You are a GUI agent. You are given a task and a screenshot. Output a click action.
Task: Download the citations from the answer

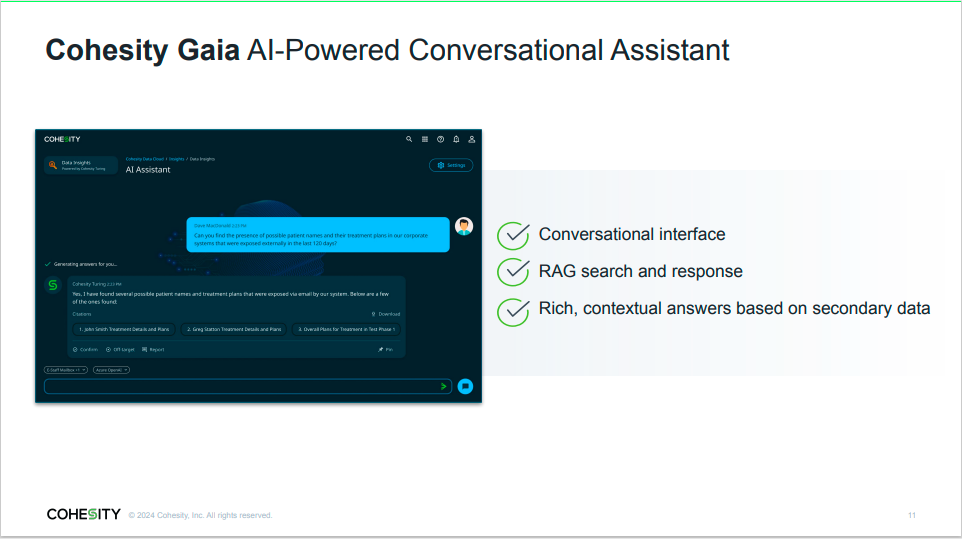click(x=386, y=314)
